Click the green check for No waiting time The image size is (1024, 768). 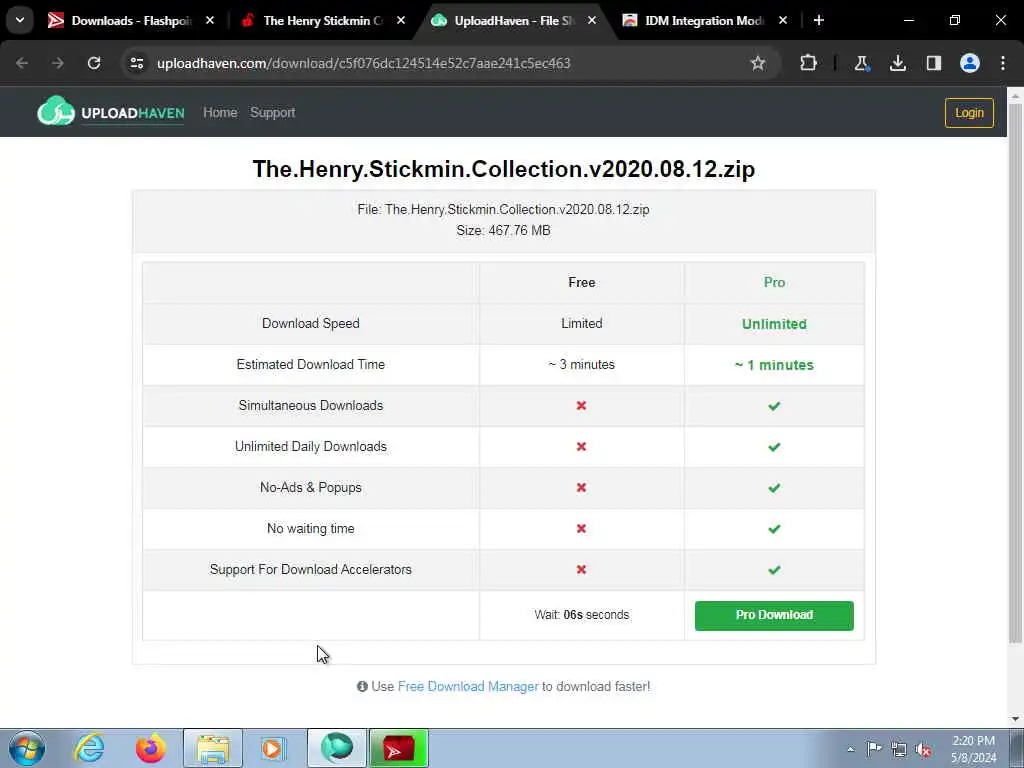[x=774, y=529]
